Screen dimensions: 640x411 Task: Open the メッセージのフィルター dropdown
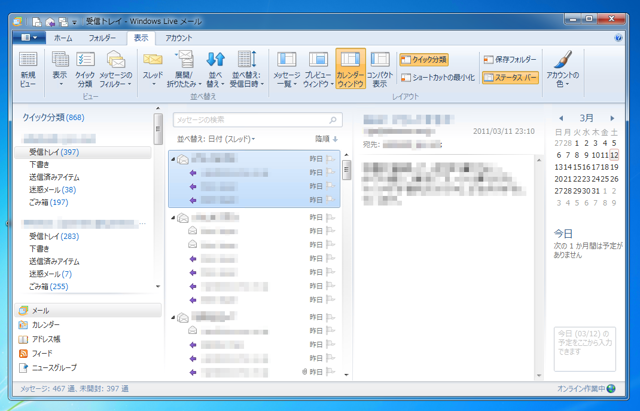pos(116,70)
